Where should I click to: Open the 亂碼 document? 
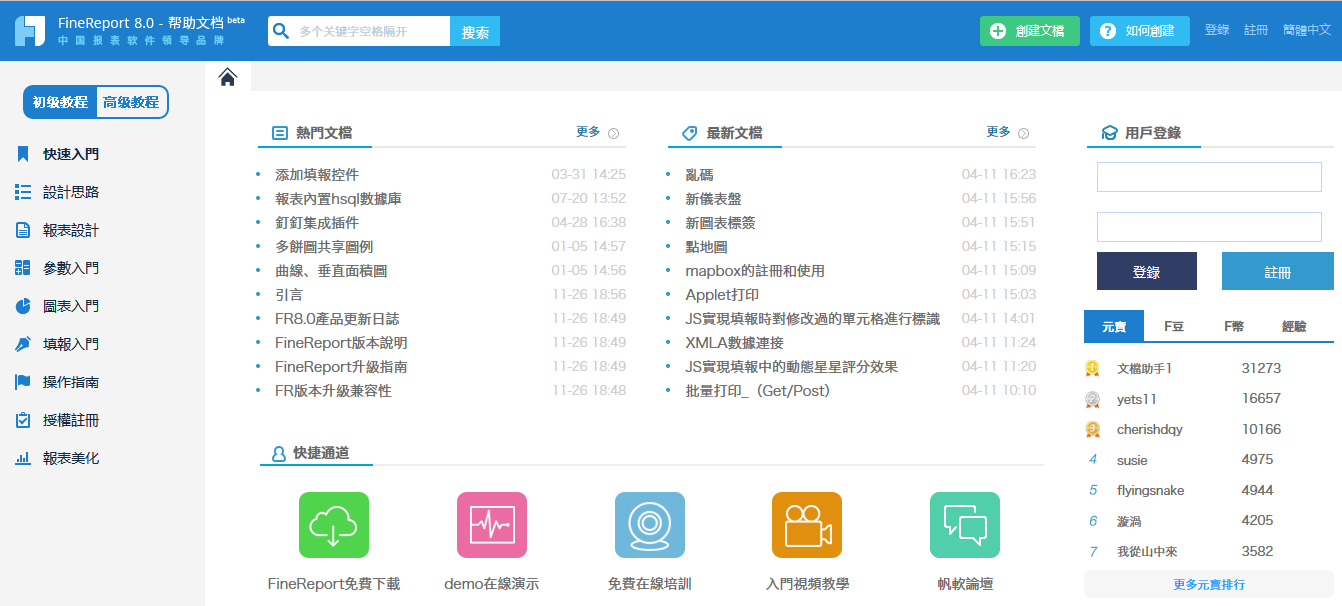(699, 174)
